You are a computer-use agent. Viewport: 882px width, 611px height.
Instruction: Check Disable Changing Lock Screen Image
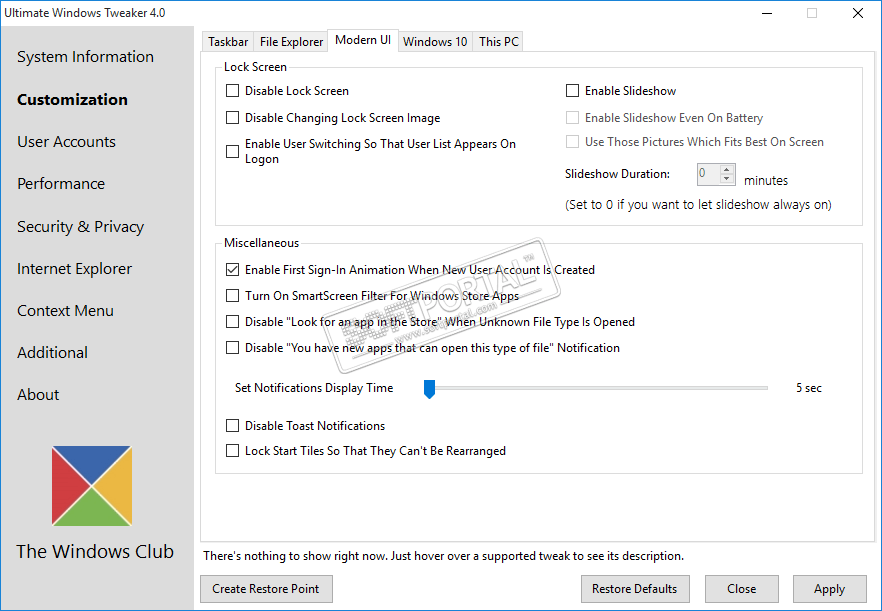pyautogui.click(x=232, y=118)
